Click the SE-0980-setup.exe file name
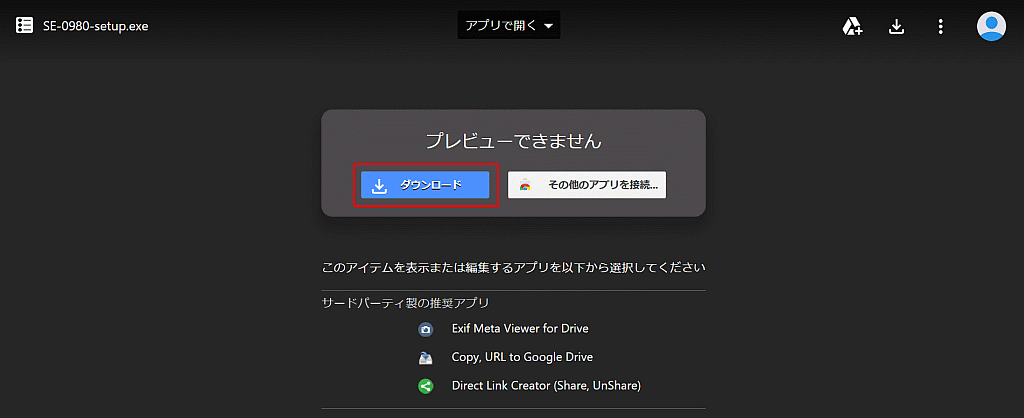This screenshot has width=1024, height=418. (95, 26)
